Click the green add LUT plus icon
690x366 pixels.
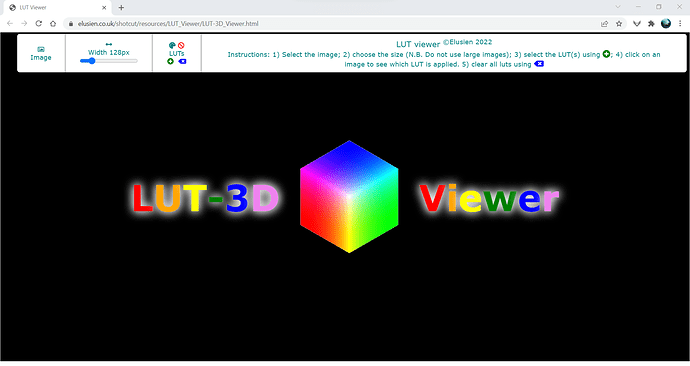point(170,62)
